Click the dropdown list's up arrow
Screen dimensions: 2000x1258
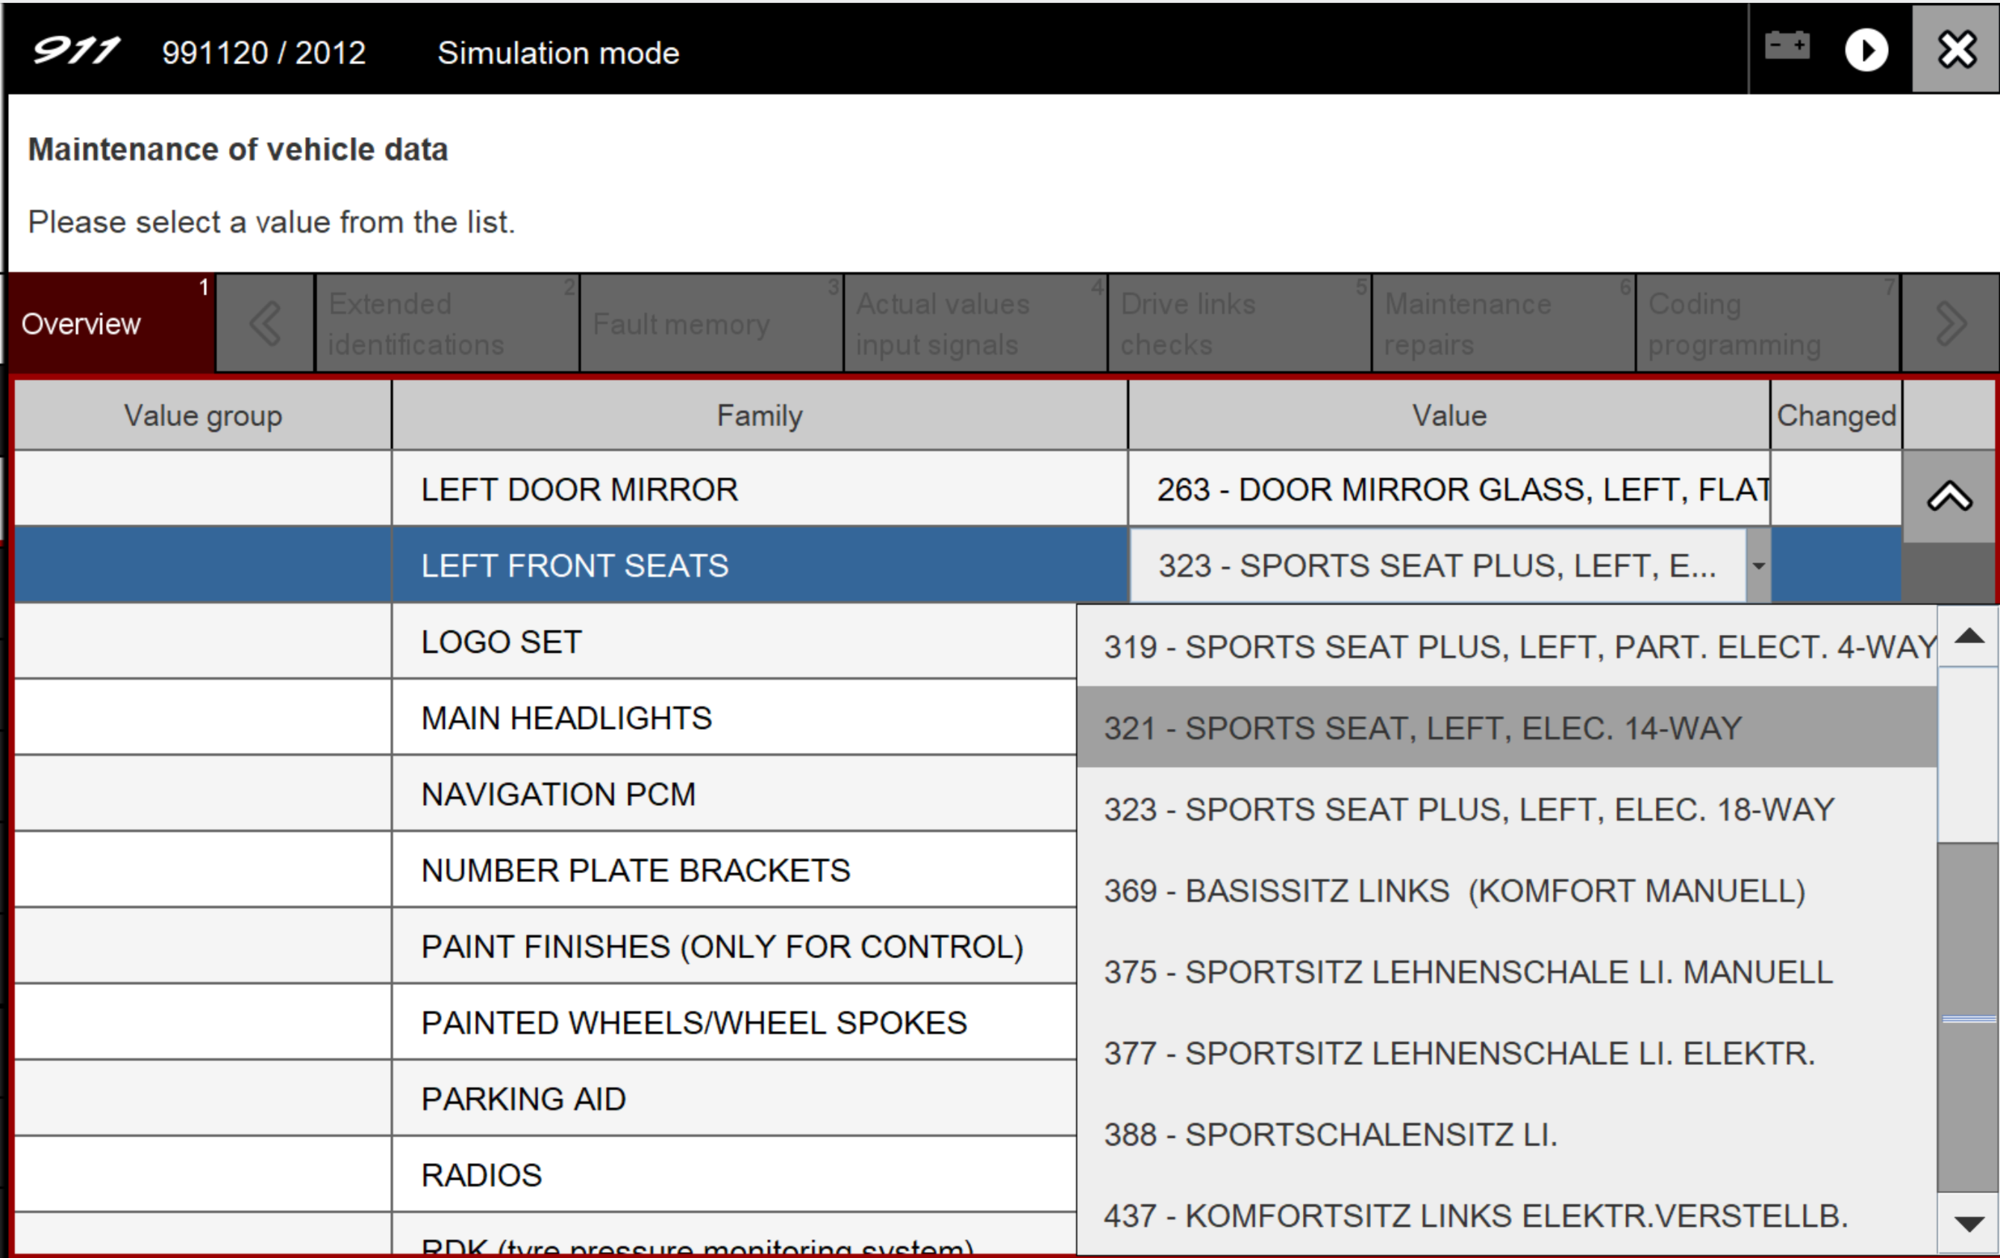point(1968,636)
